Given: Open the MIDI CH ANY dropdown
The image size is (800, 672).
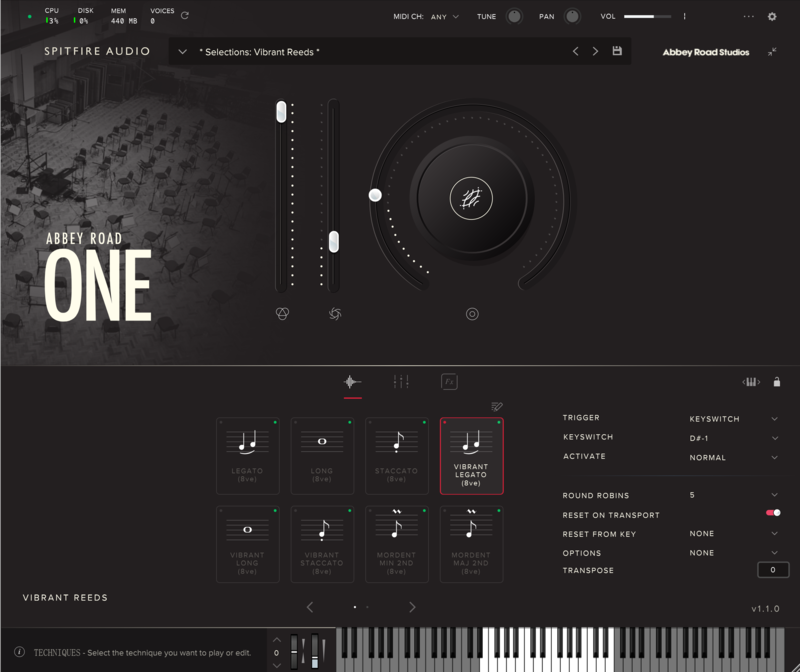Looking at the screenshot, I should [444, 17].
